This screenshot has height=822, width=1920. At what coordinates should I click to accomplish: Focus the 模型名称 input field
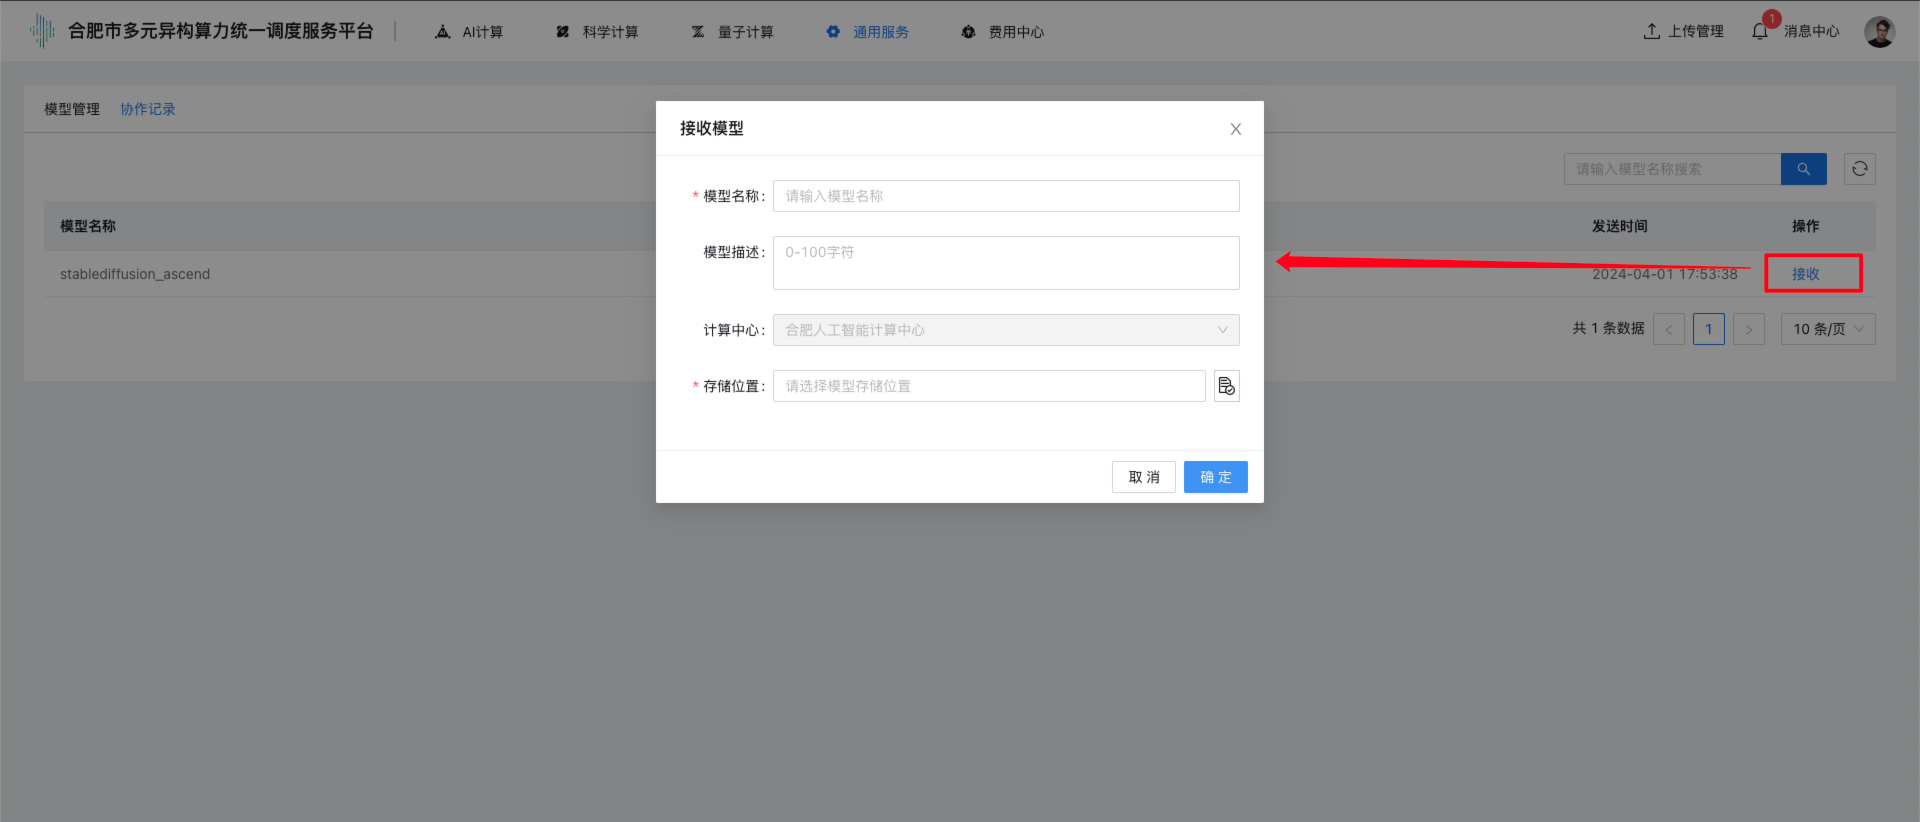click(x=1005, y=196)
